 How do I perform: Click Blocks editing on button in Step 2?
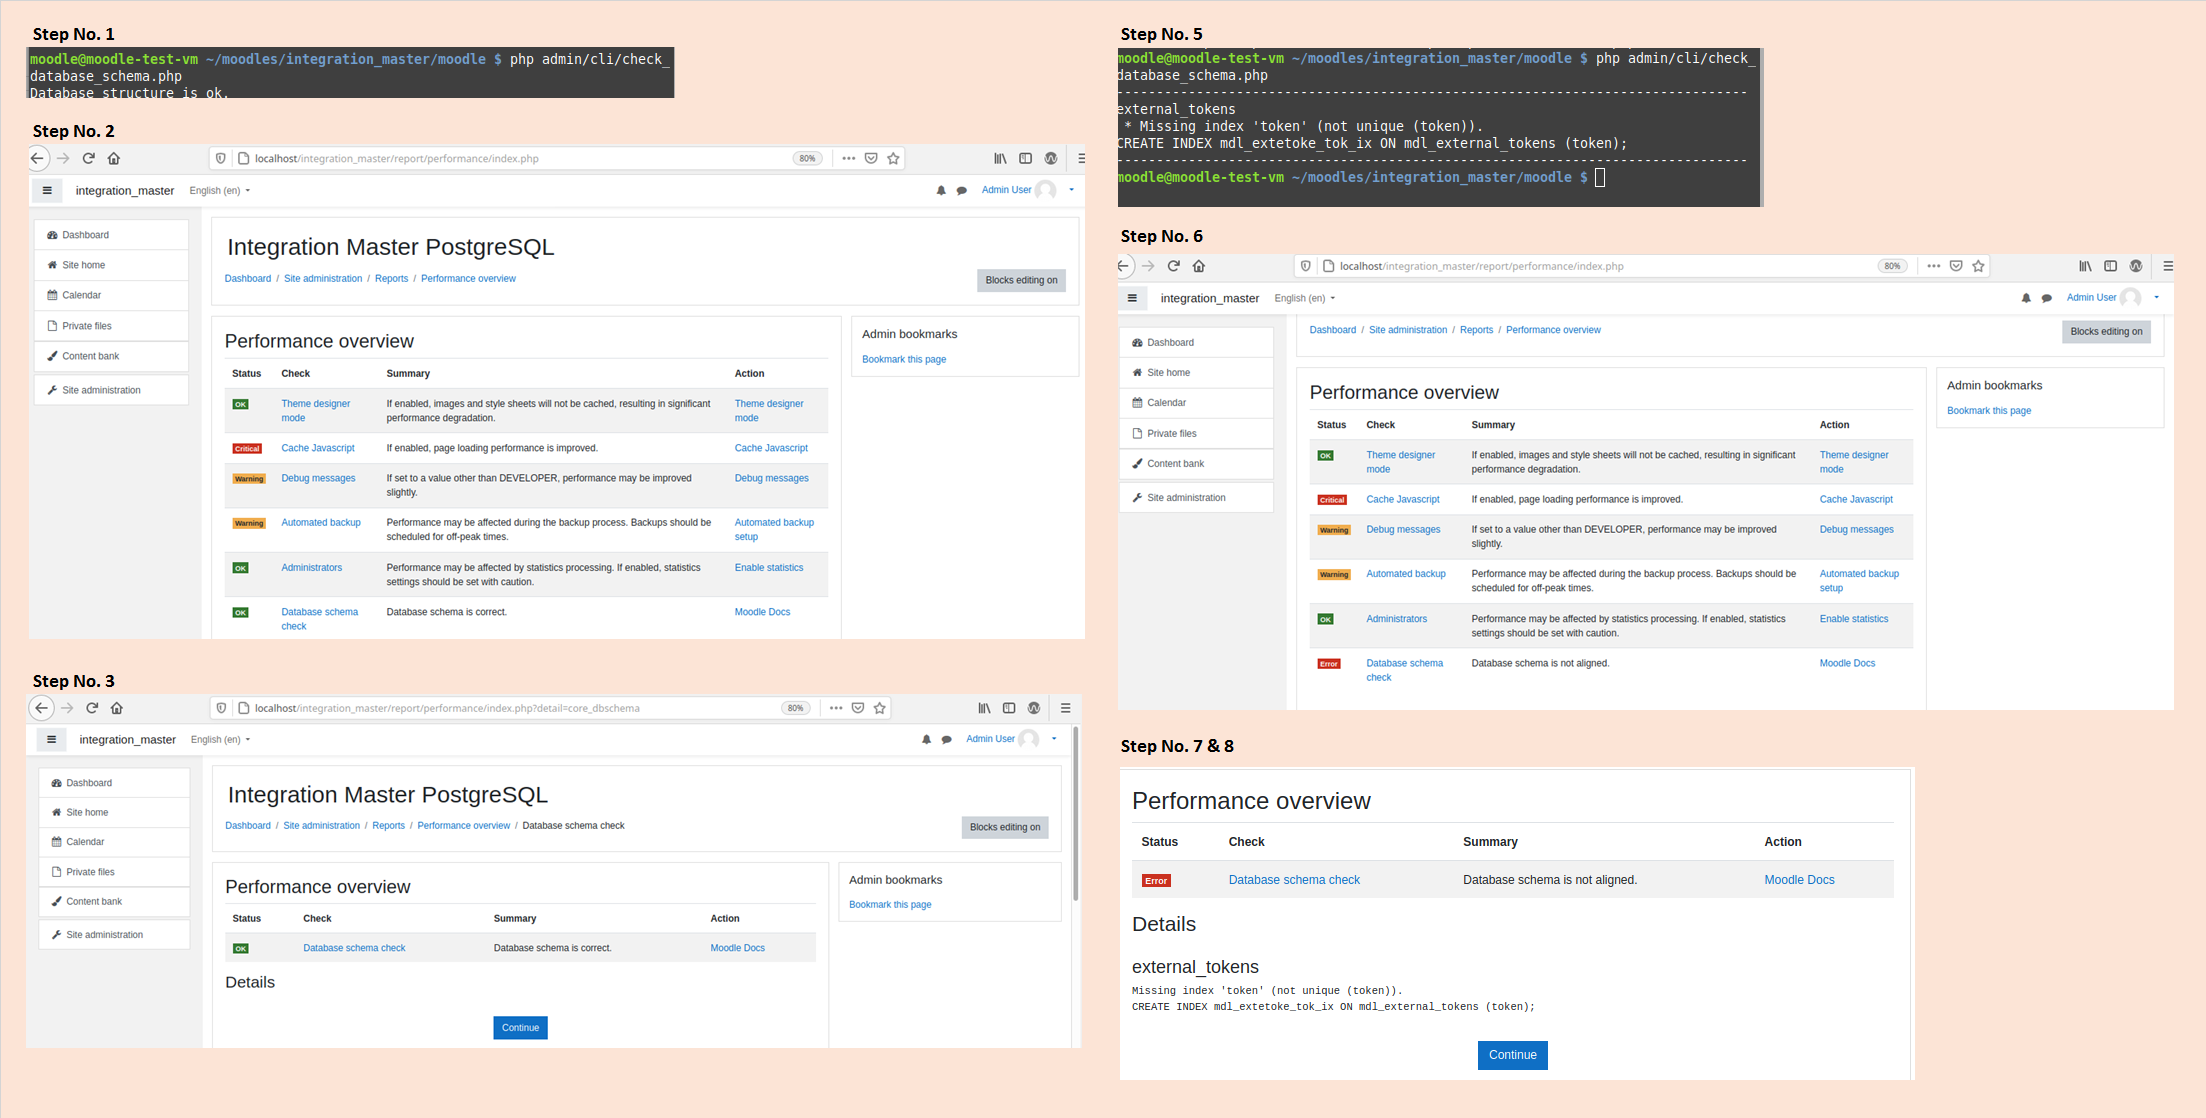[x=1021, y=280]
